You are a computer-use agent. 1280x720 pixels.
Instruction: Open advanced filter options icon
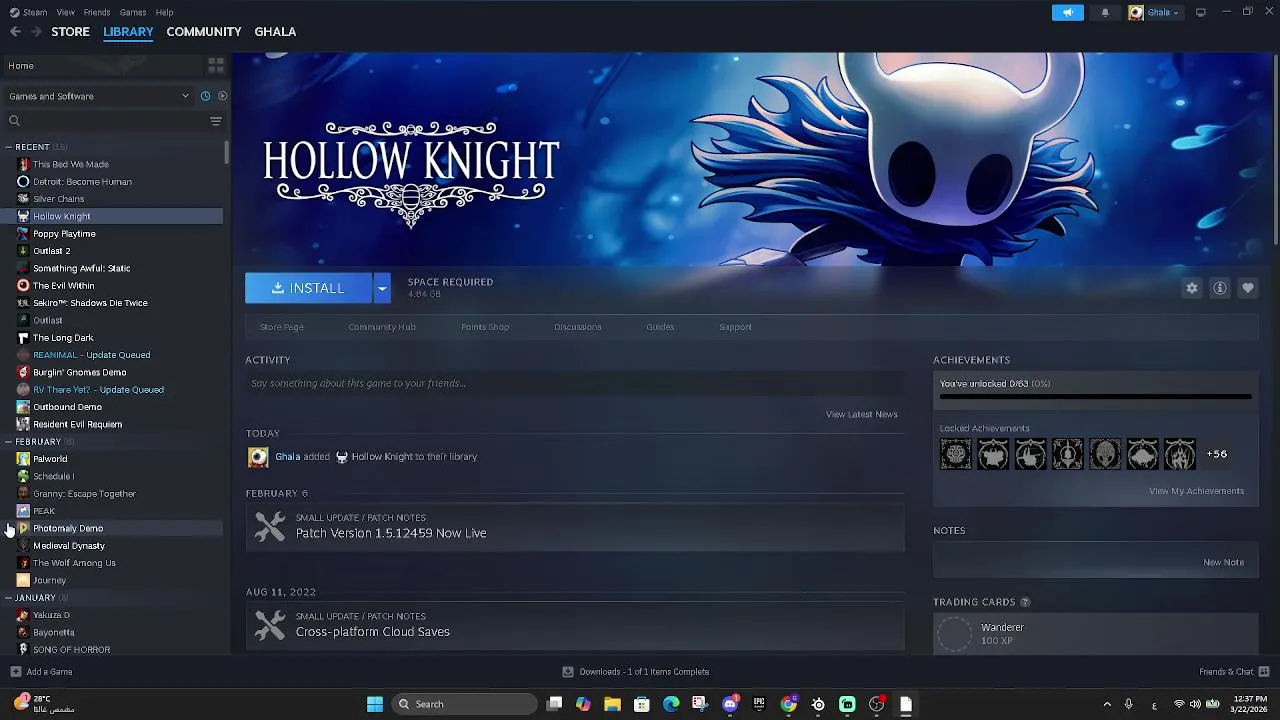point(216,121)
